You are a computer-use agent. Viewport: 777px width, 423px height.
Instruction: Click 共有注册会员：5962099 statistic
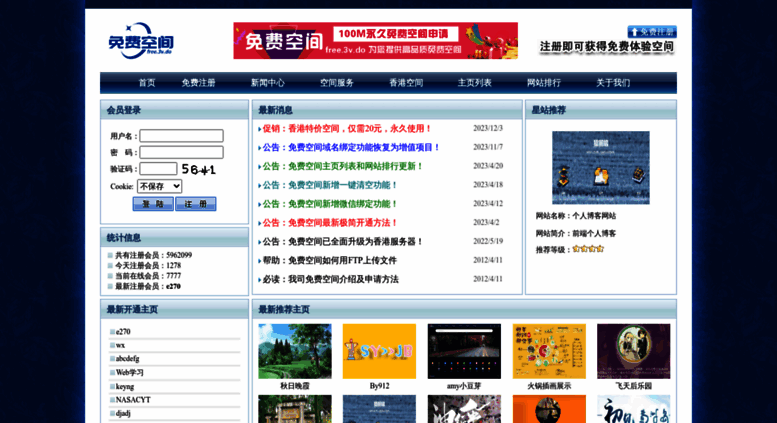coord(153,255)
